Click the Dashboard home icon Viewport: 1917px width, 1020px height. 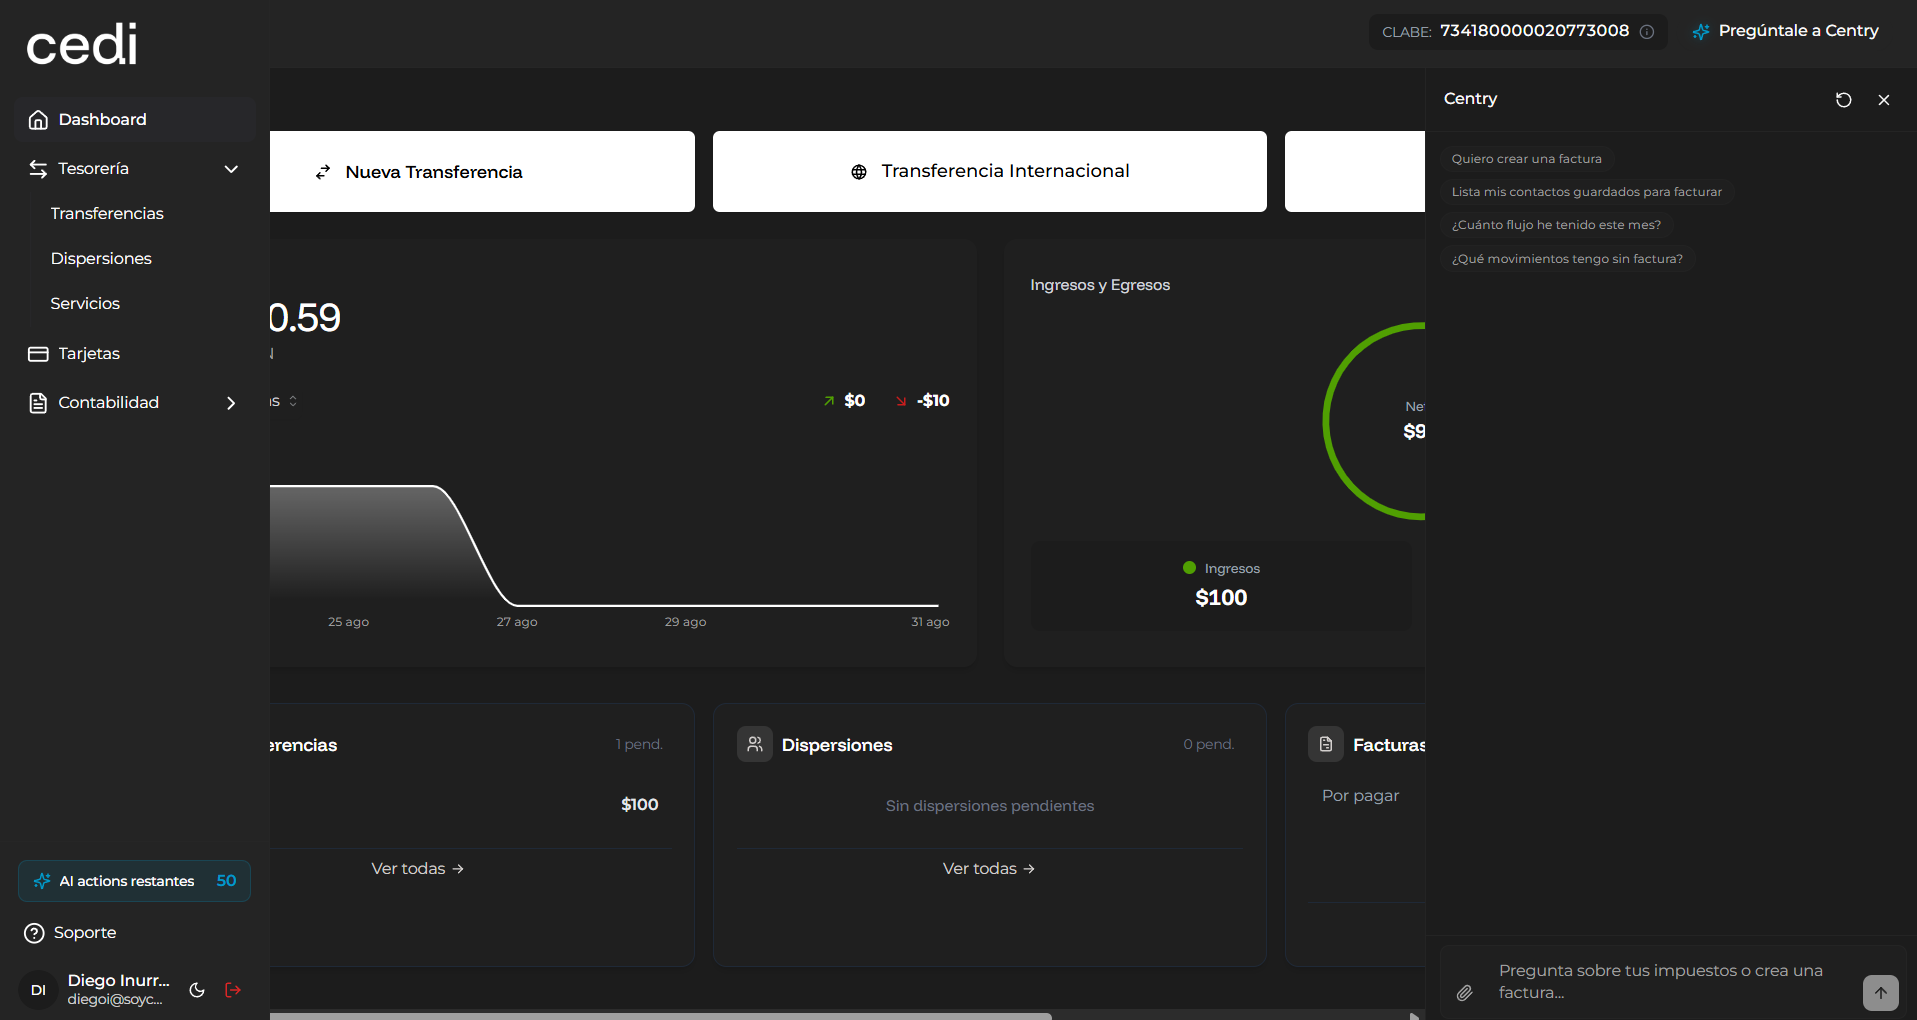pyautogui.click(x=38, y=120)
